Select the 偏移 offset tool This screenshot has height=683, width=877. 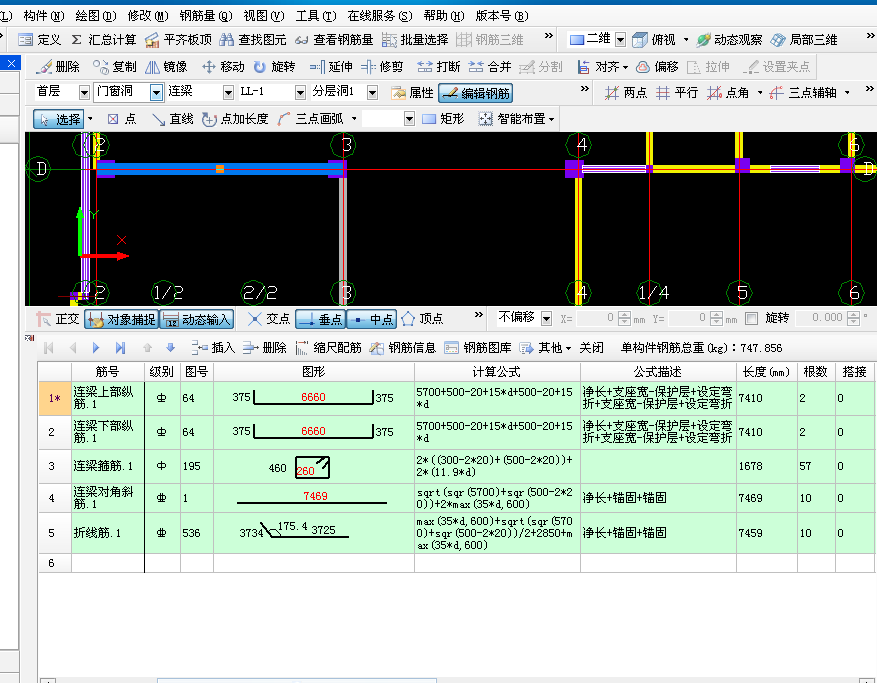(x=657, y=67)
